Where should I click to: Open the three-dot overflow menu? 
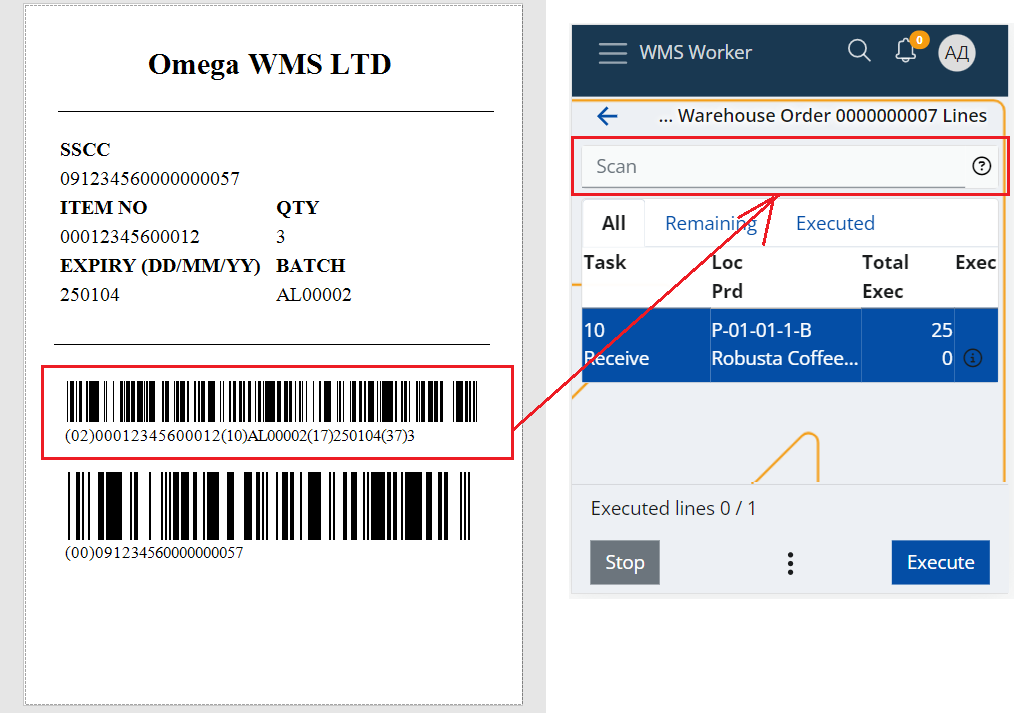click(x=790, y=562)
